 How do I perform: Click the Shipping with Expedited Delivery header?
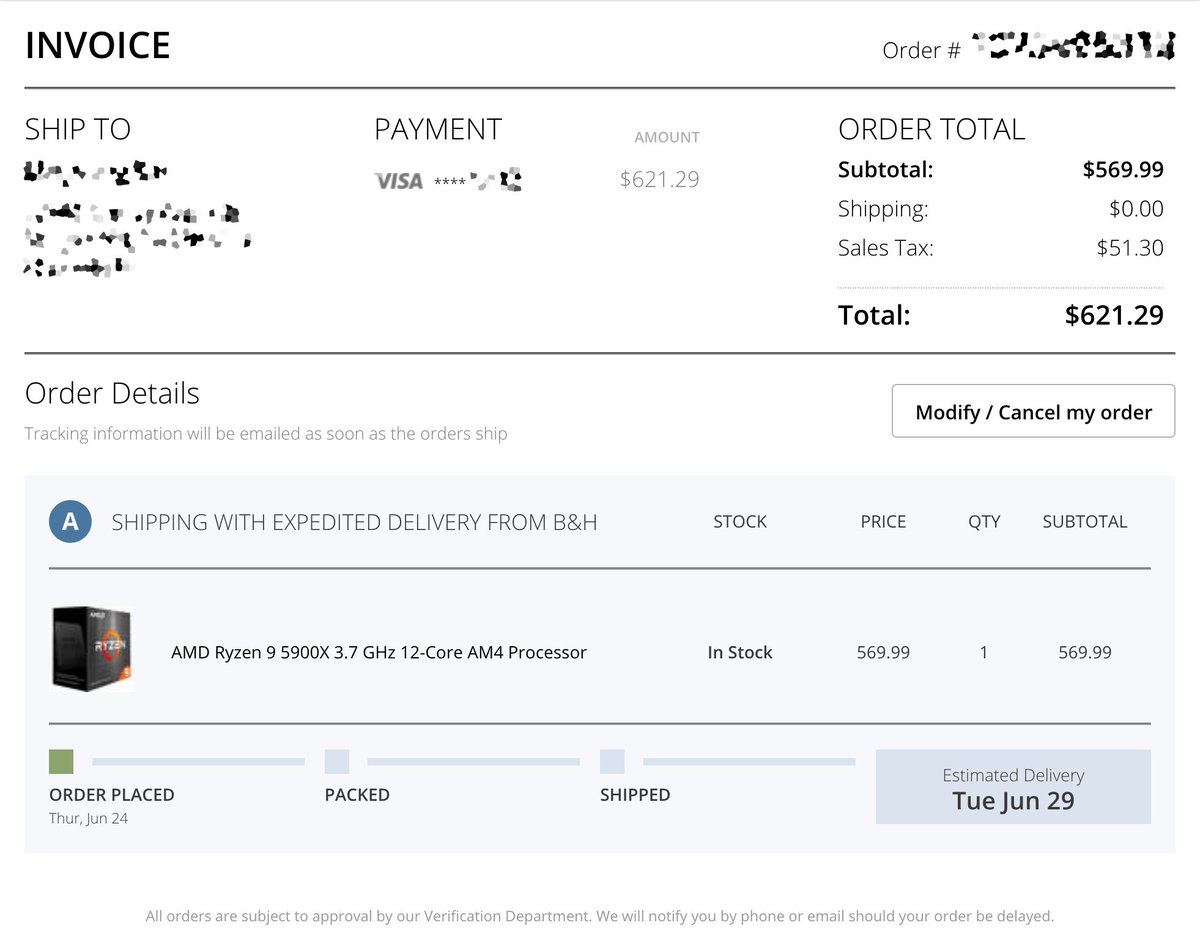(x=354, y=522)
